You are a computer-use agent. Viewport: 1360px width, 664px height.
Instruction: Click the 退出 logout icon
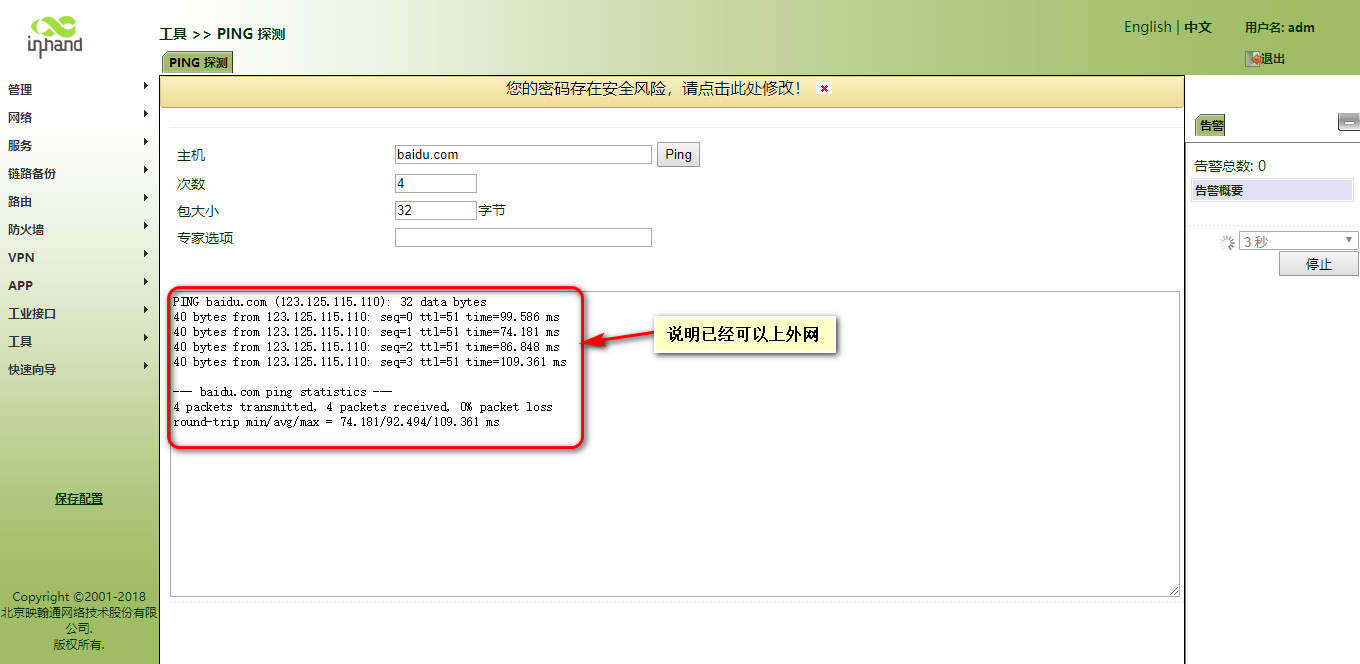coord(1252,59)
